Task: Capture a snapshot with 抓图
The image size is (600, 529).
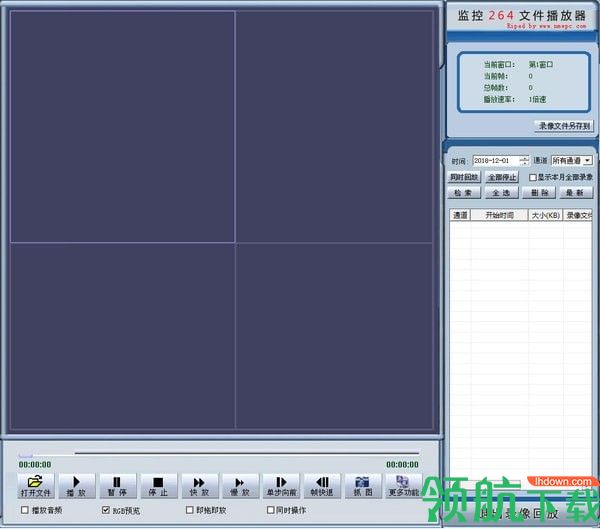Action: tap(363, 486)
